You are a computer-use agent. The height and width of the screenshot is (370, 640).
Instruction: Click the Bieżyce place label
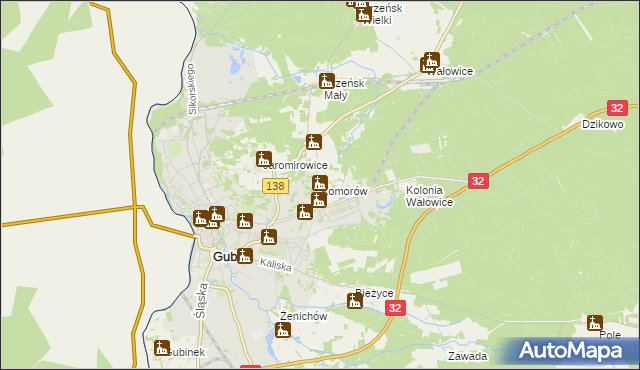point(374,293)
